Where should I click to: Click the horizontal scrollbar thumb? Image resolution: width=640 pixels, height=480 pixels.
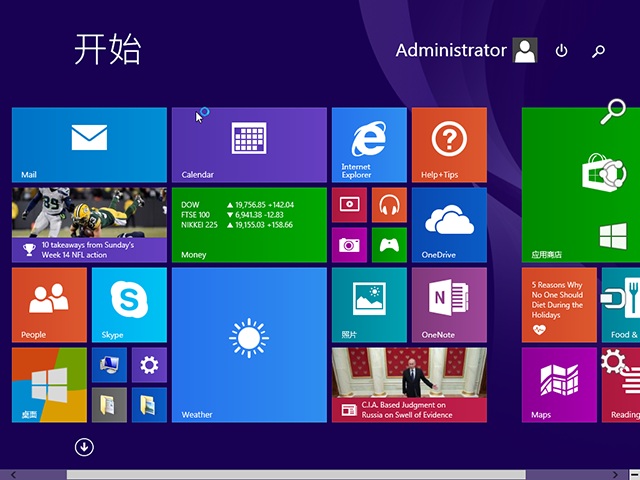pyautogui.click(x=296, y=475)
